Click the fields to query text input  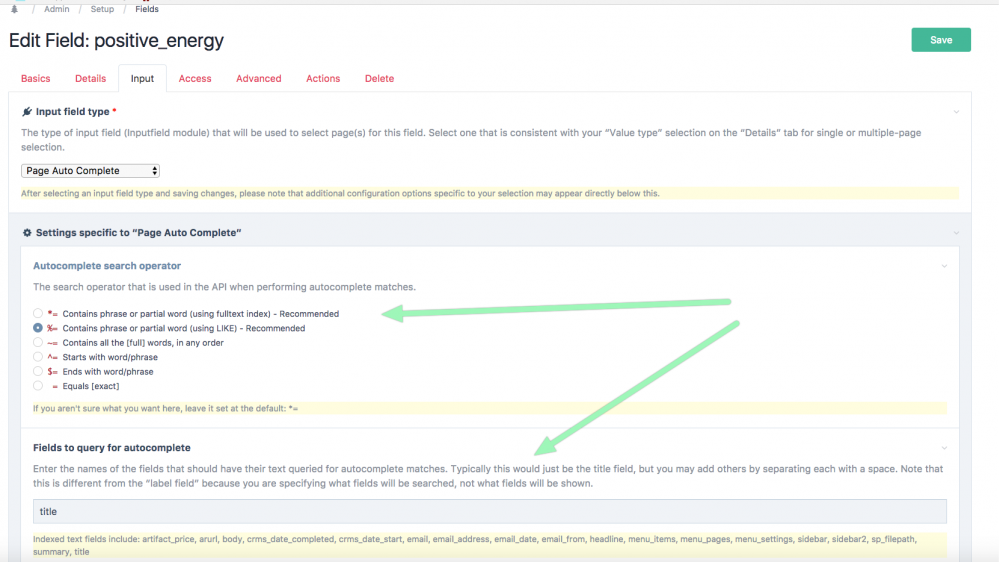pos(490,512)
